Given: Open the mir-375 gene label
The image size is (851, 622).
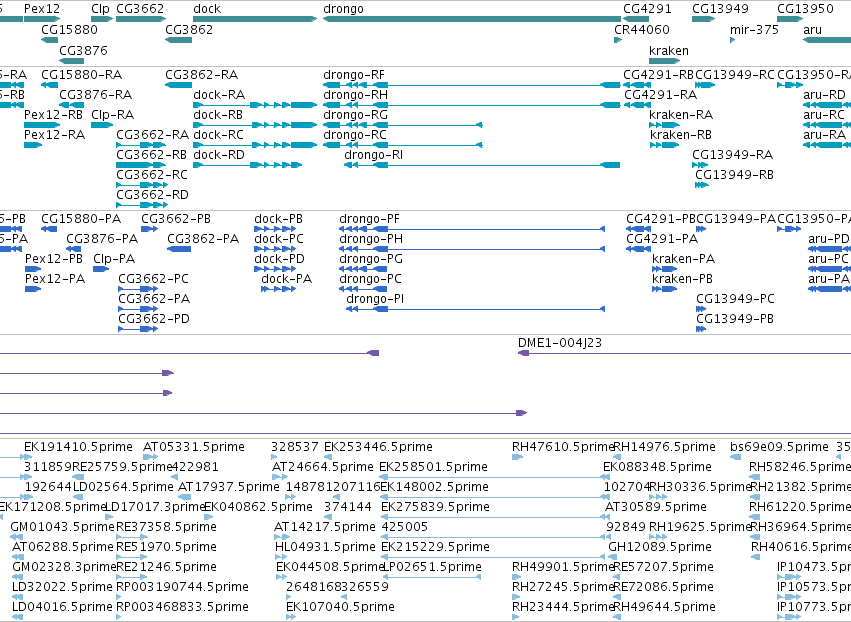Looking at the screenshot, I should [754, 29].
